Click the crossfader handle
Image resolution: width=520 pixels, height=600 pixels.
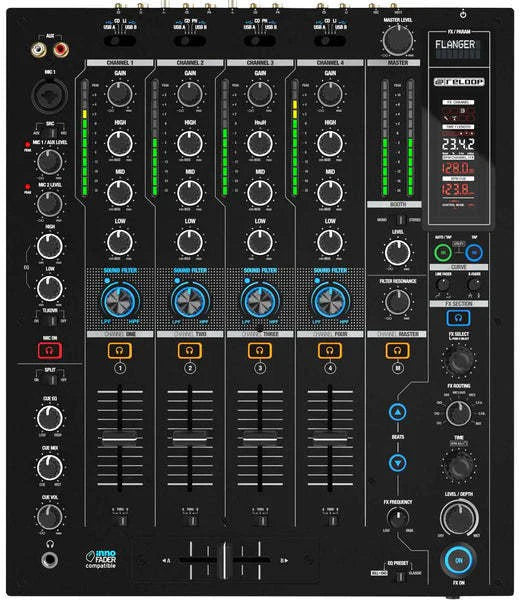click(225, 561)
